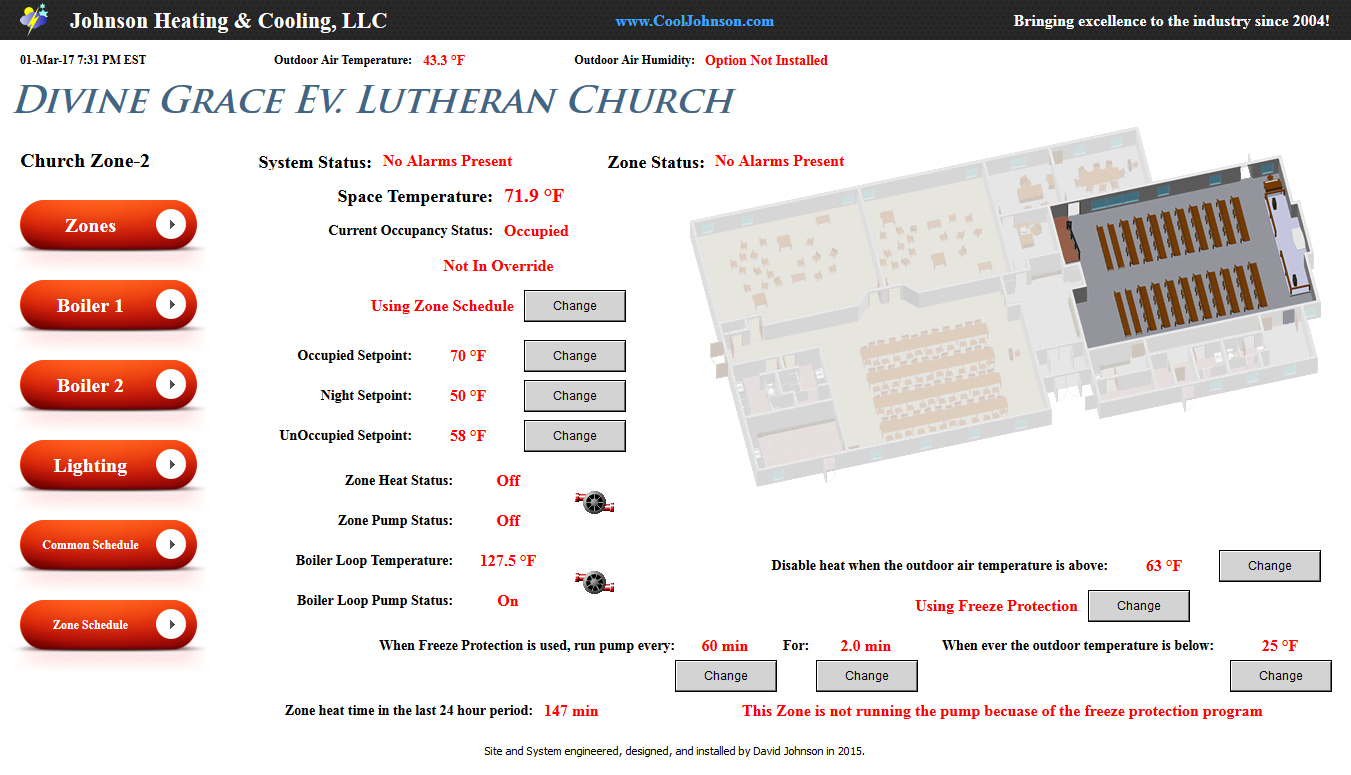Click the UnOccupied Setpoint value 58 °F
The width and height of the screenshot is (1351, 775).
(468, 436)
